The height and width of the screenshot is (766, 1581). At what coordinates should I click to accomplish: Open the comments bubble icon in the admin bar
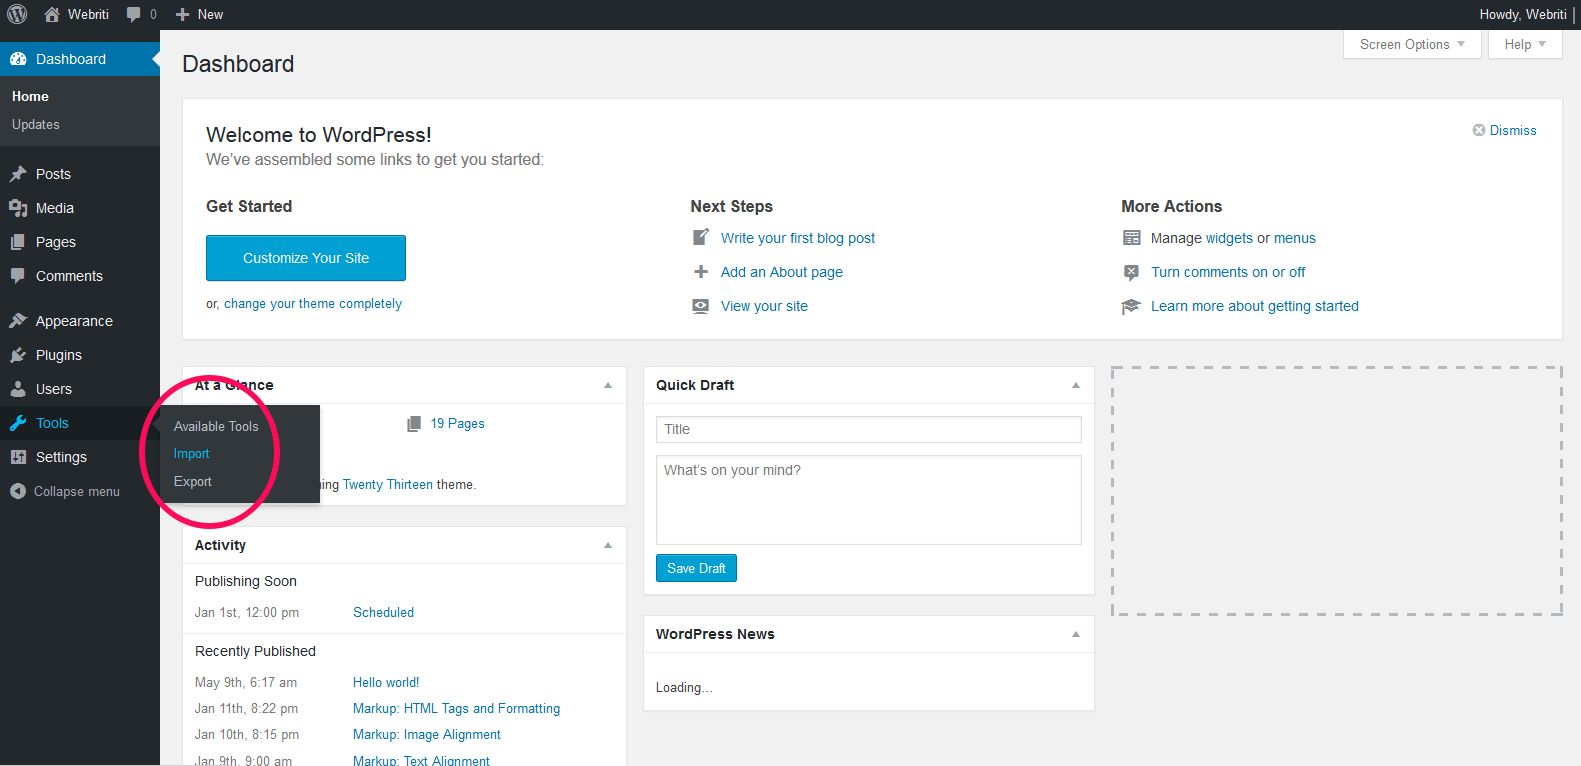(134, 15)
